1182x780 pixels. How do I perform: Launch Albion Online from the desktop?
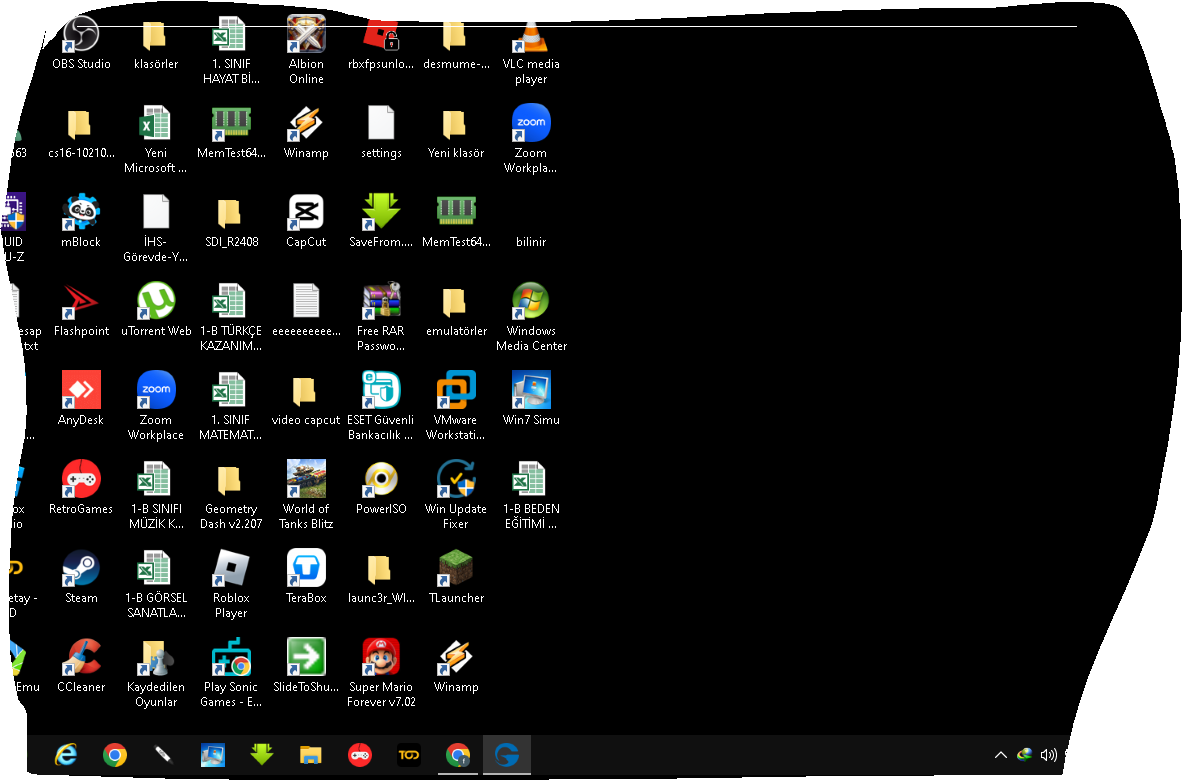tap(306, 50)
